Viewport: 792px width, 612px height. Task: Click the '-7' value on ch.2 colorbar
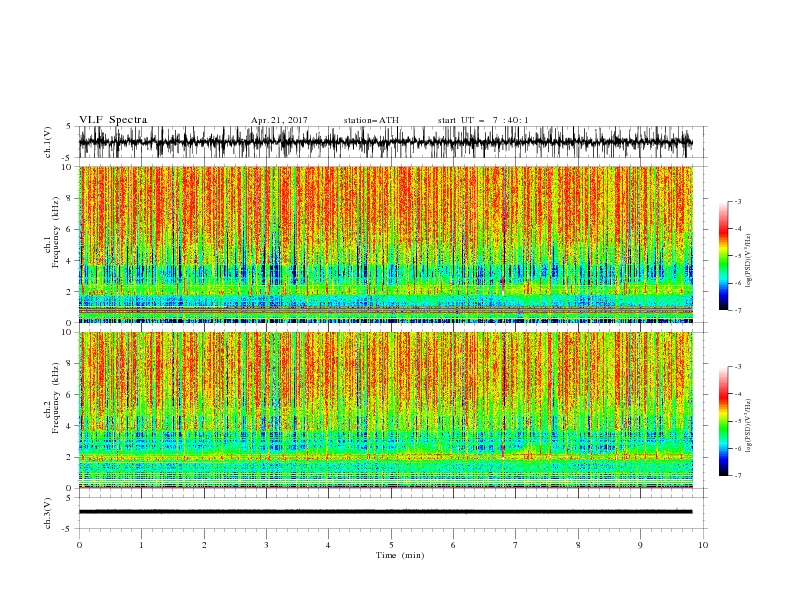point(738,475)
